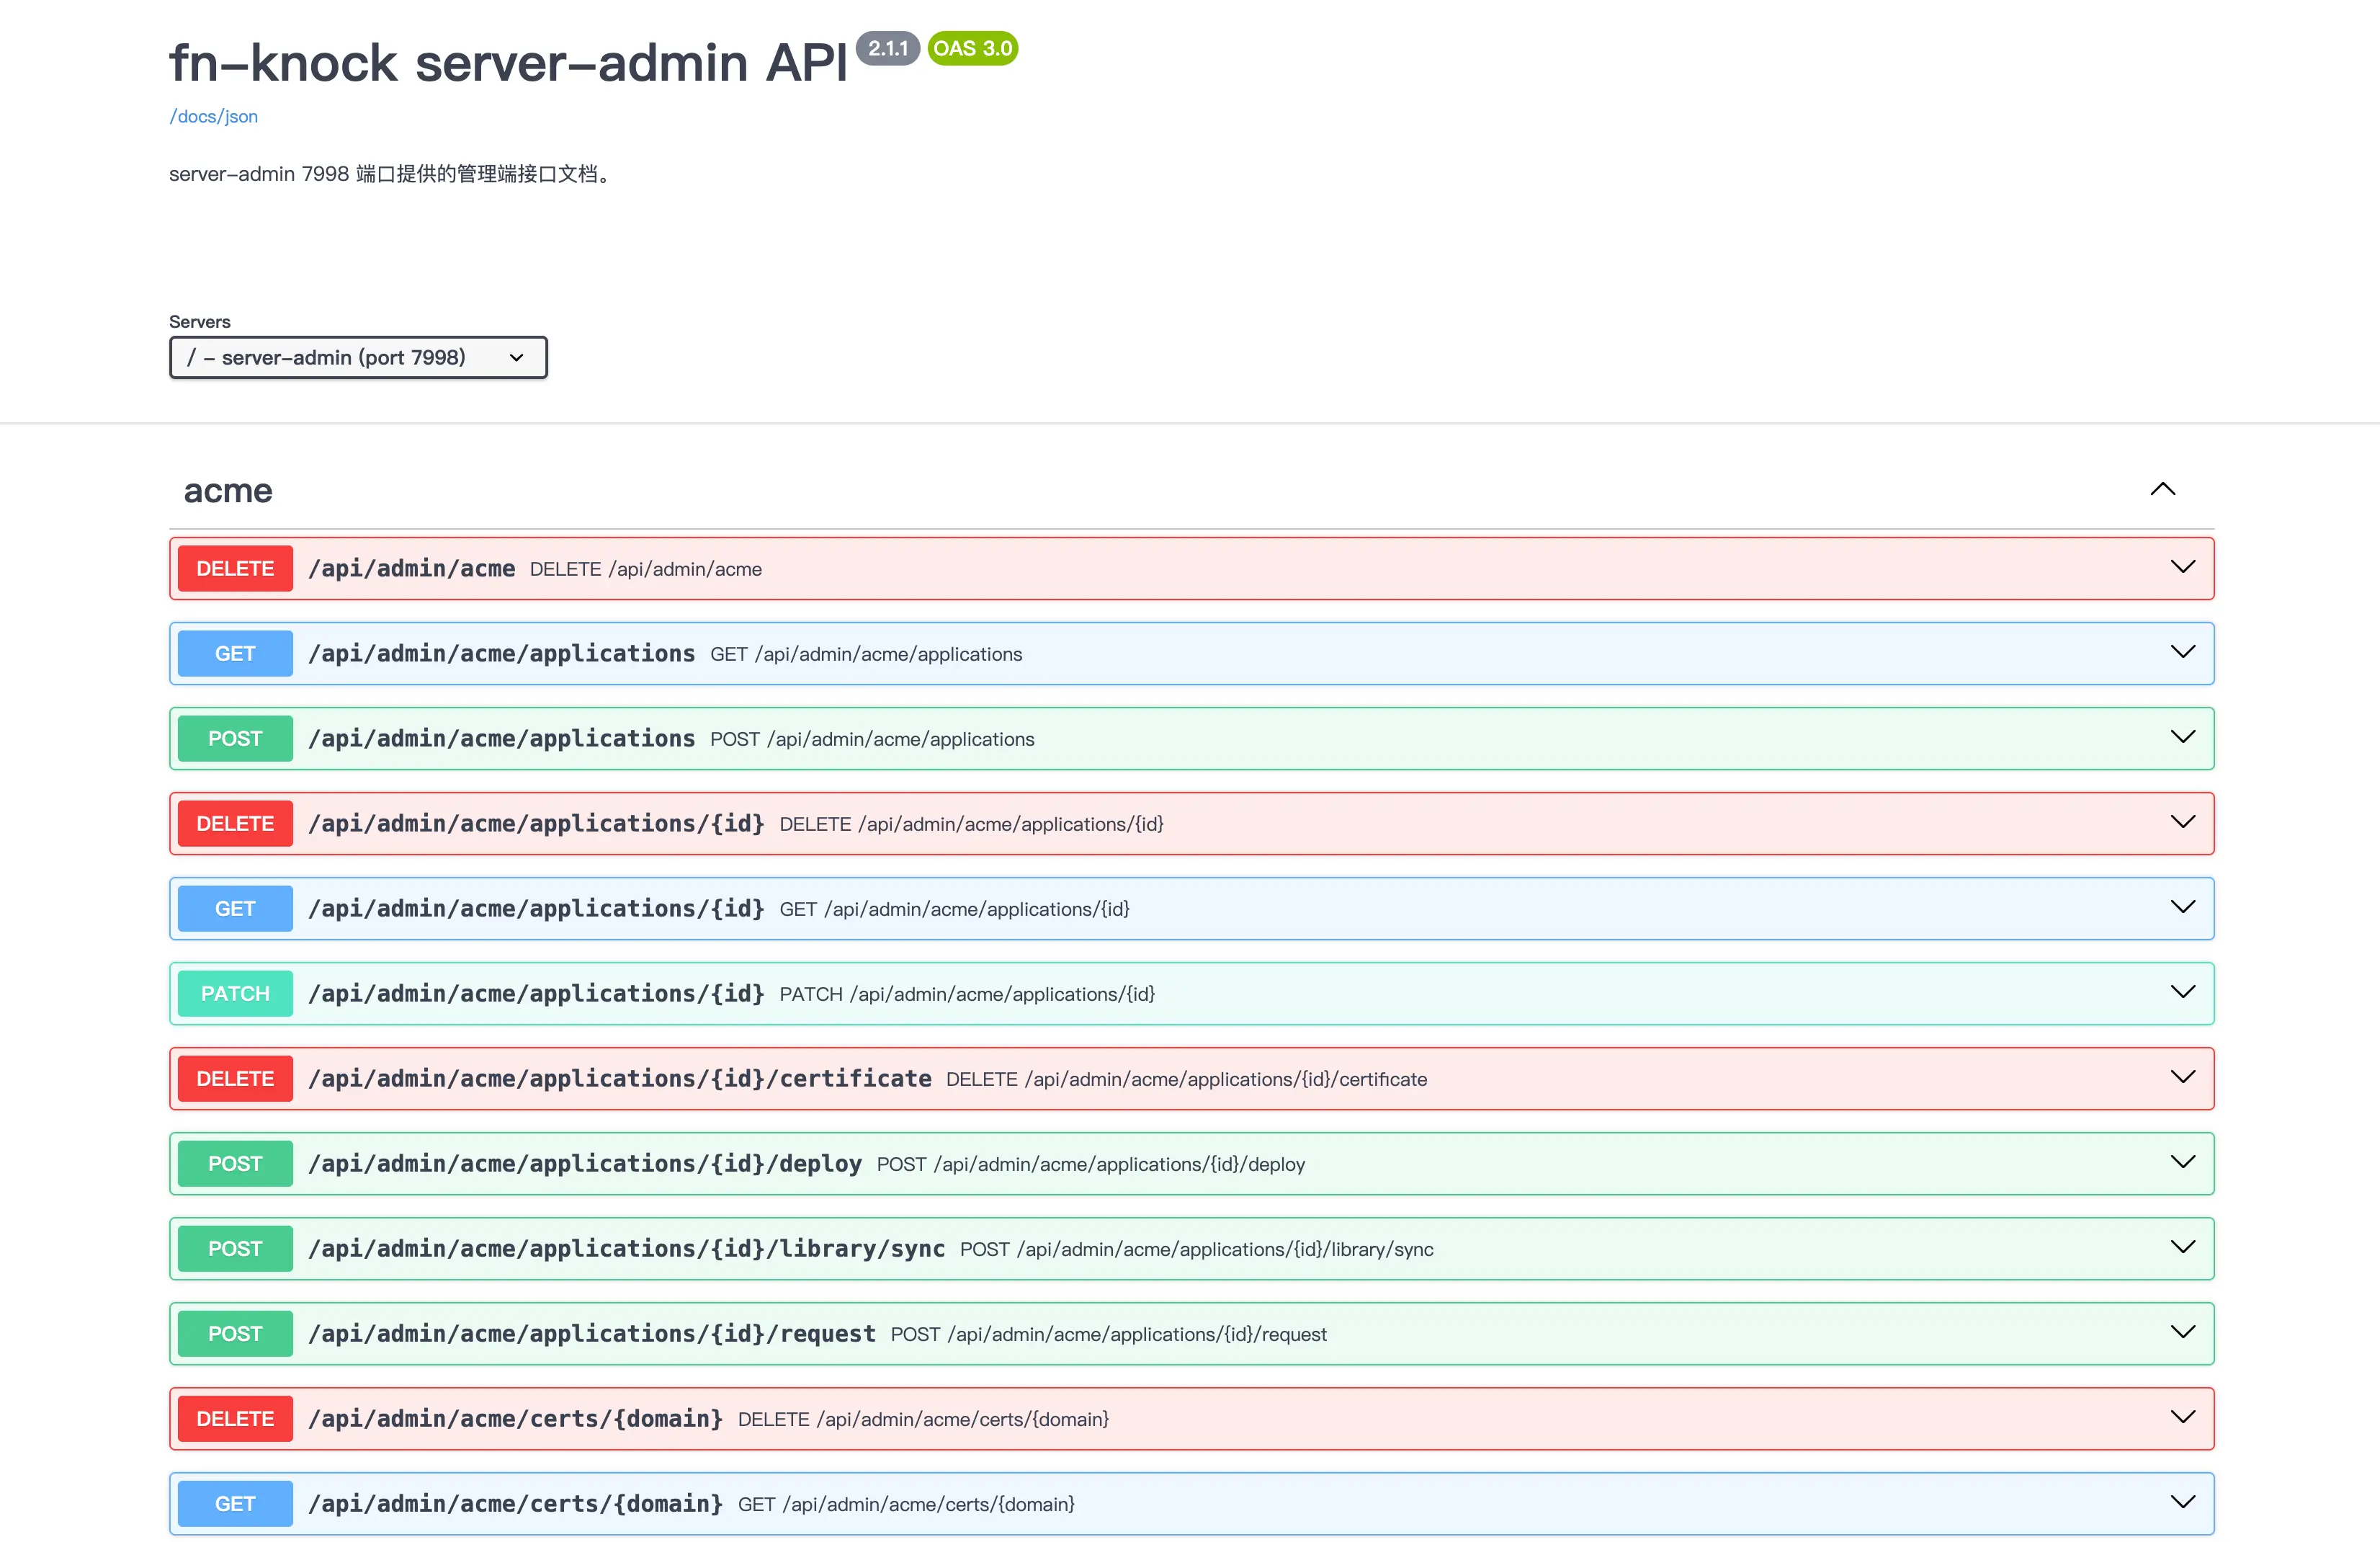Click summary text 'DELETE /api/admin/acme'

coord(646,569)
